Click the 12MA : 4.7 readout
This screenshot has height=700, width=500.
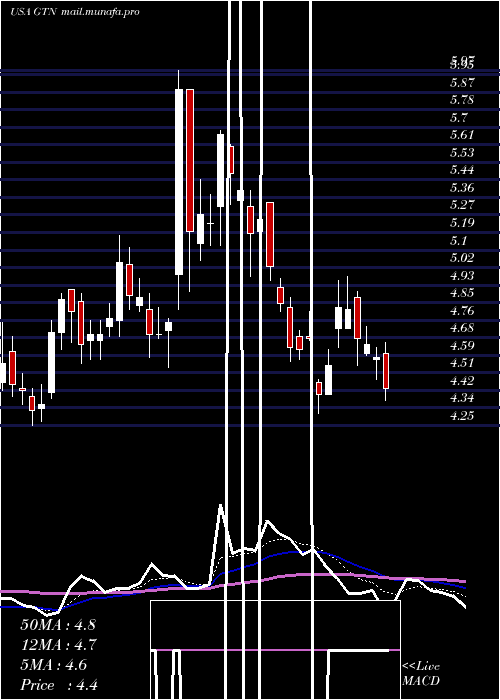pyautogui.click(x=58, y=645)
